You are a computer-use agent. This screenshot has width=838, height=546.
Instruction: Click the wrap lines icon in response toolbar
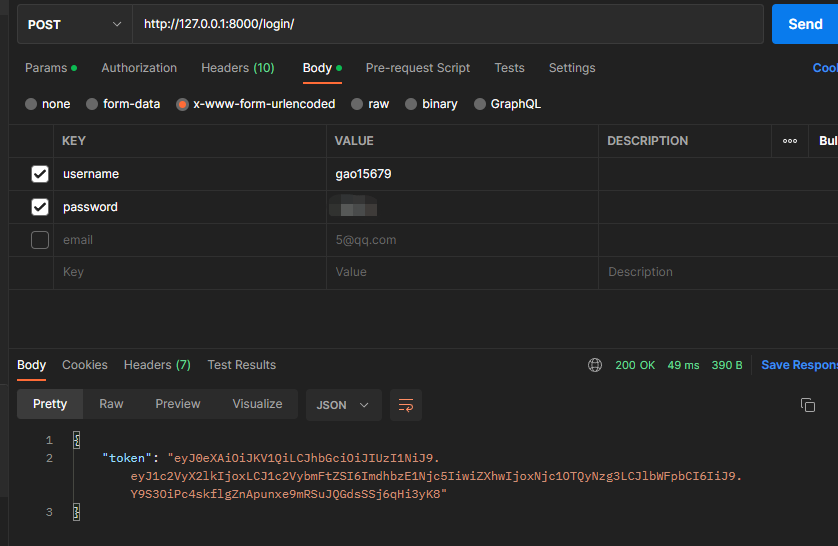pyautogui.click(x=406, y=405)
